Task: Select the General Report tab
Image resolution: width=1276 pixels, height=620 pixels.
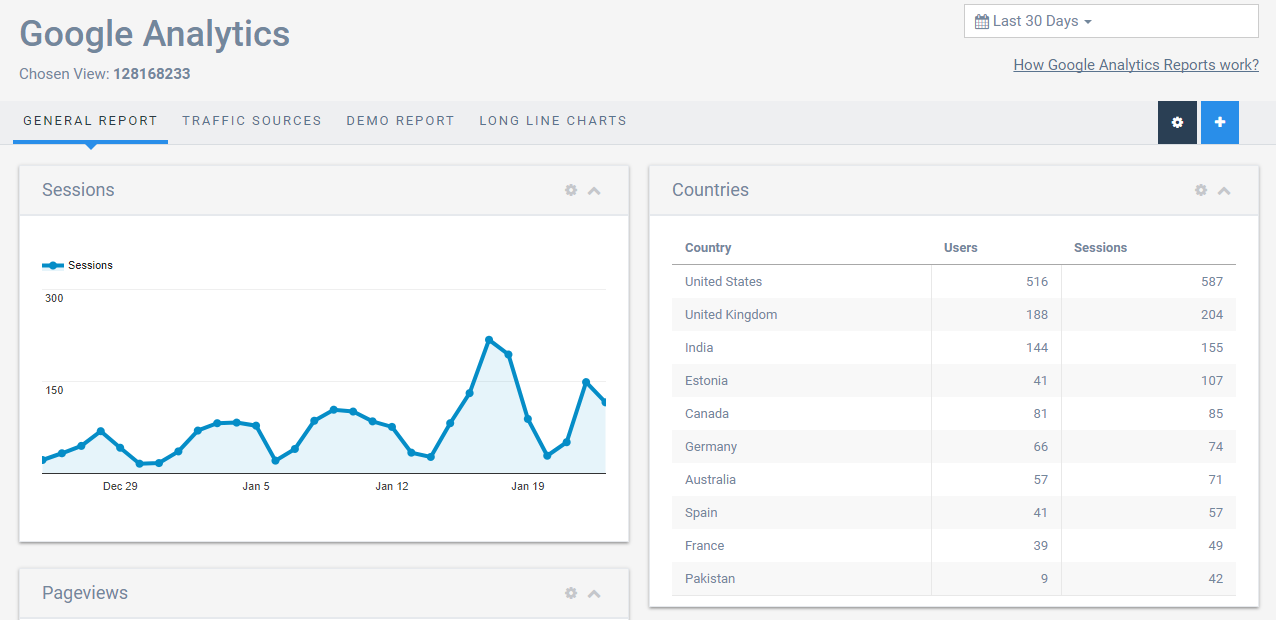Action: 90,121
